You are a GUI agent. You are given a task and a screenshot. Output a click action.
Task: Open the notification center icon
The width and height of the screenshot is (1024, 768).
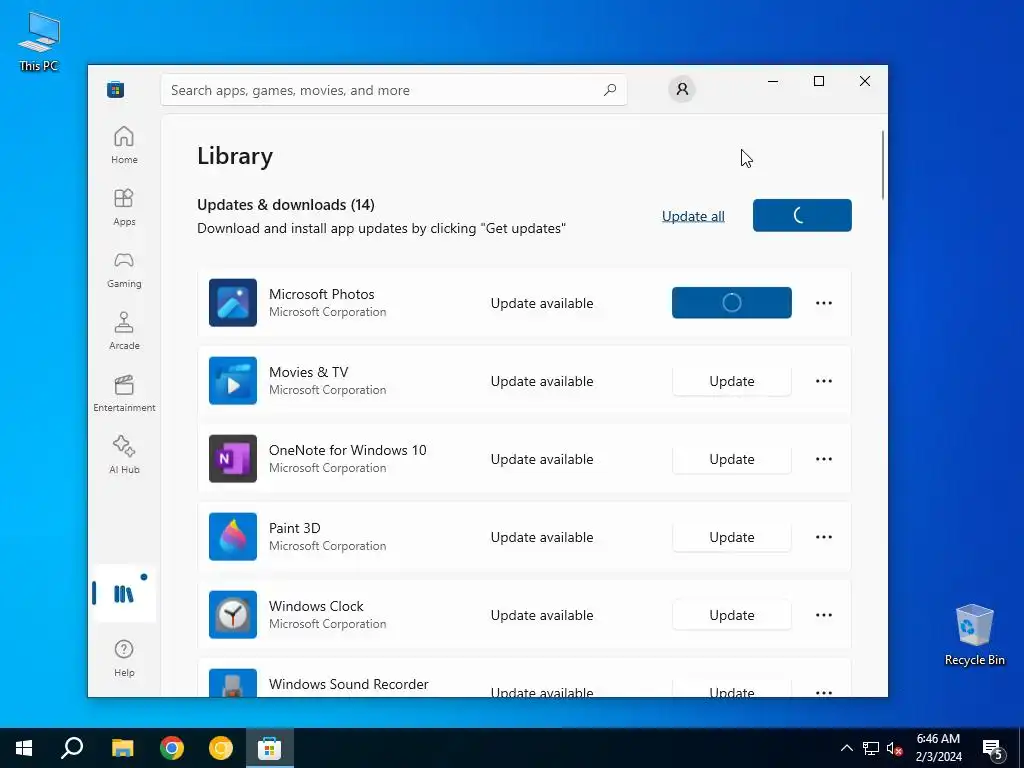[993, 749]
